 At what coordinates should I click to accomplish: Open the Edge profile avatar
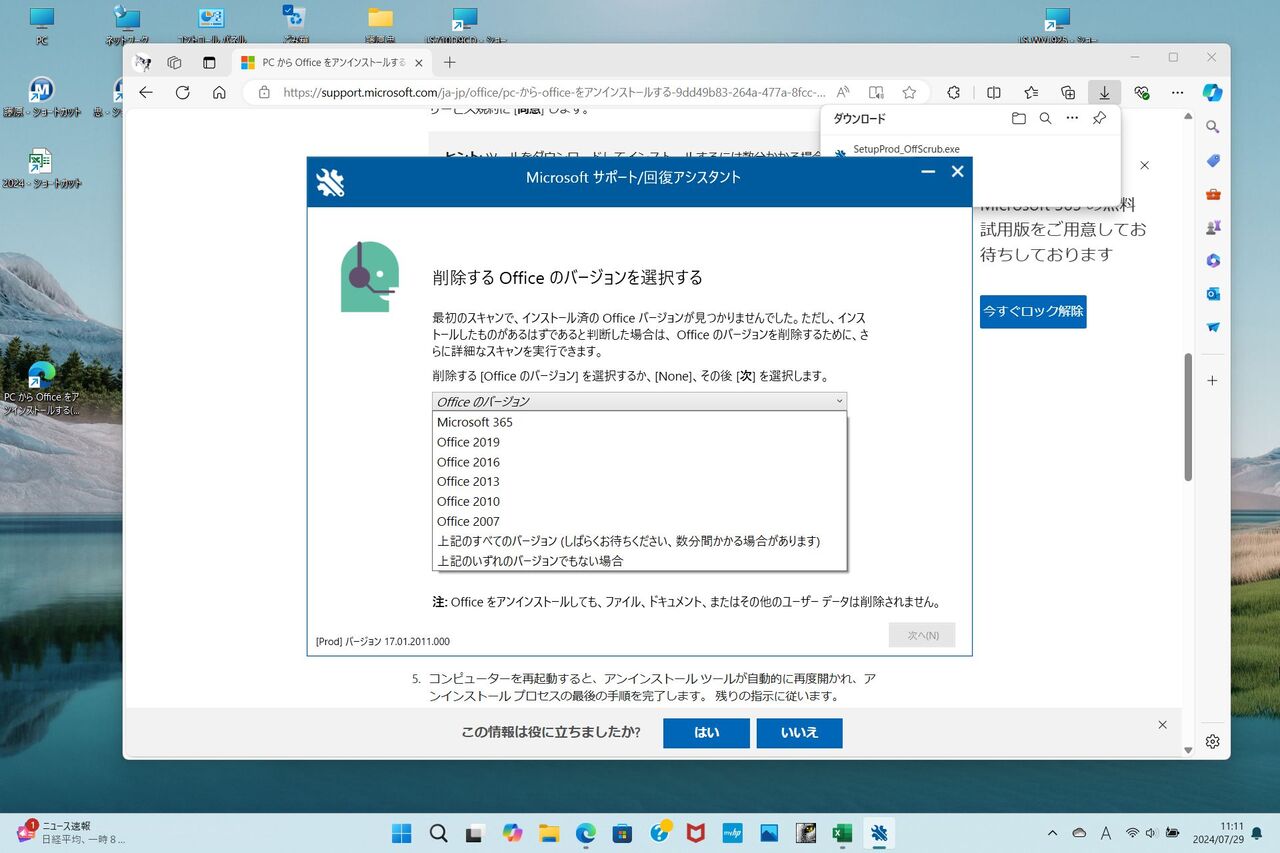(142, 62)
